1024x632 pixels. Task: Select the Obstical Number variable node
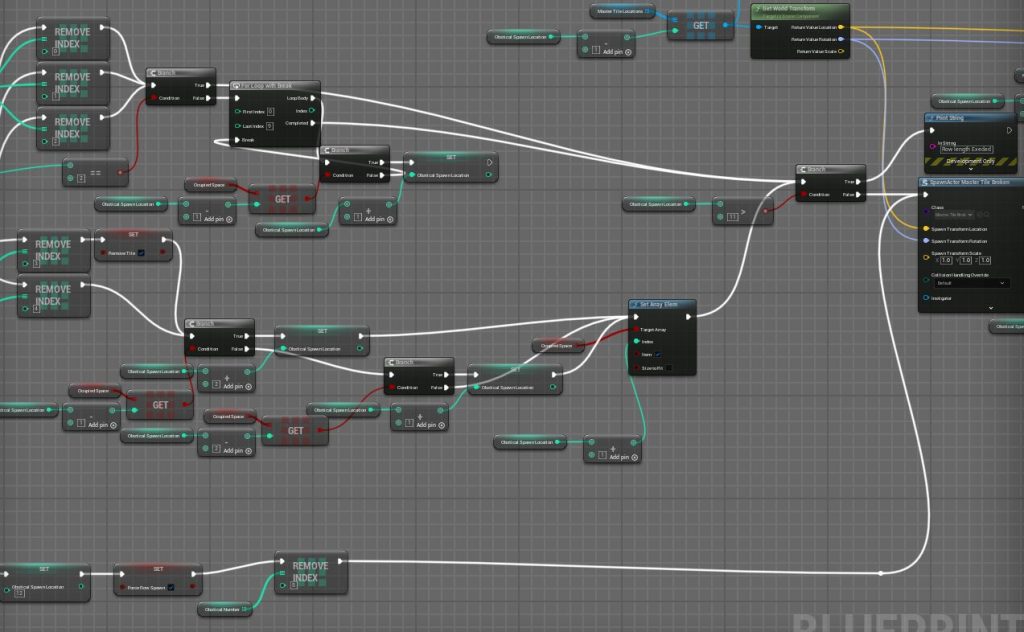[223, 609]
